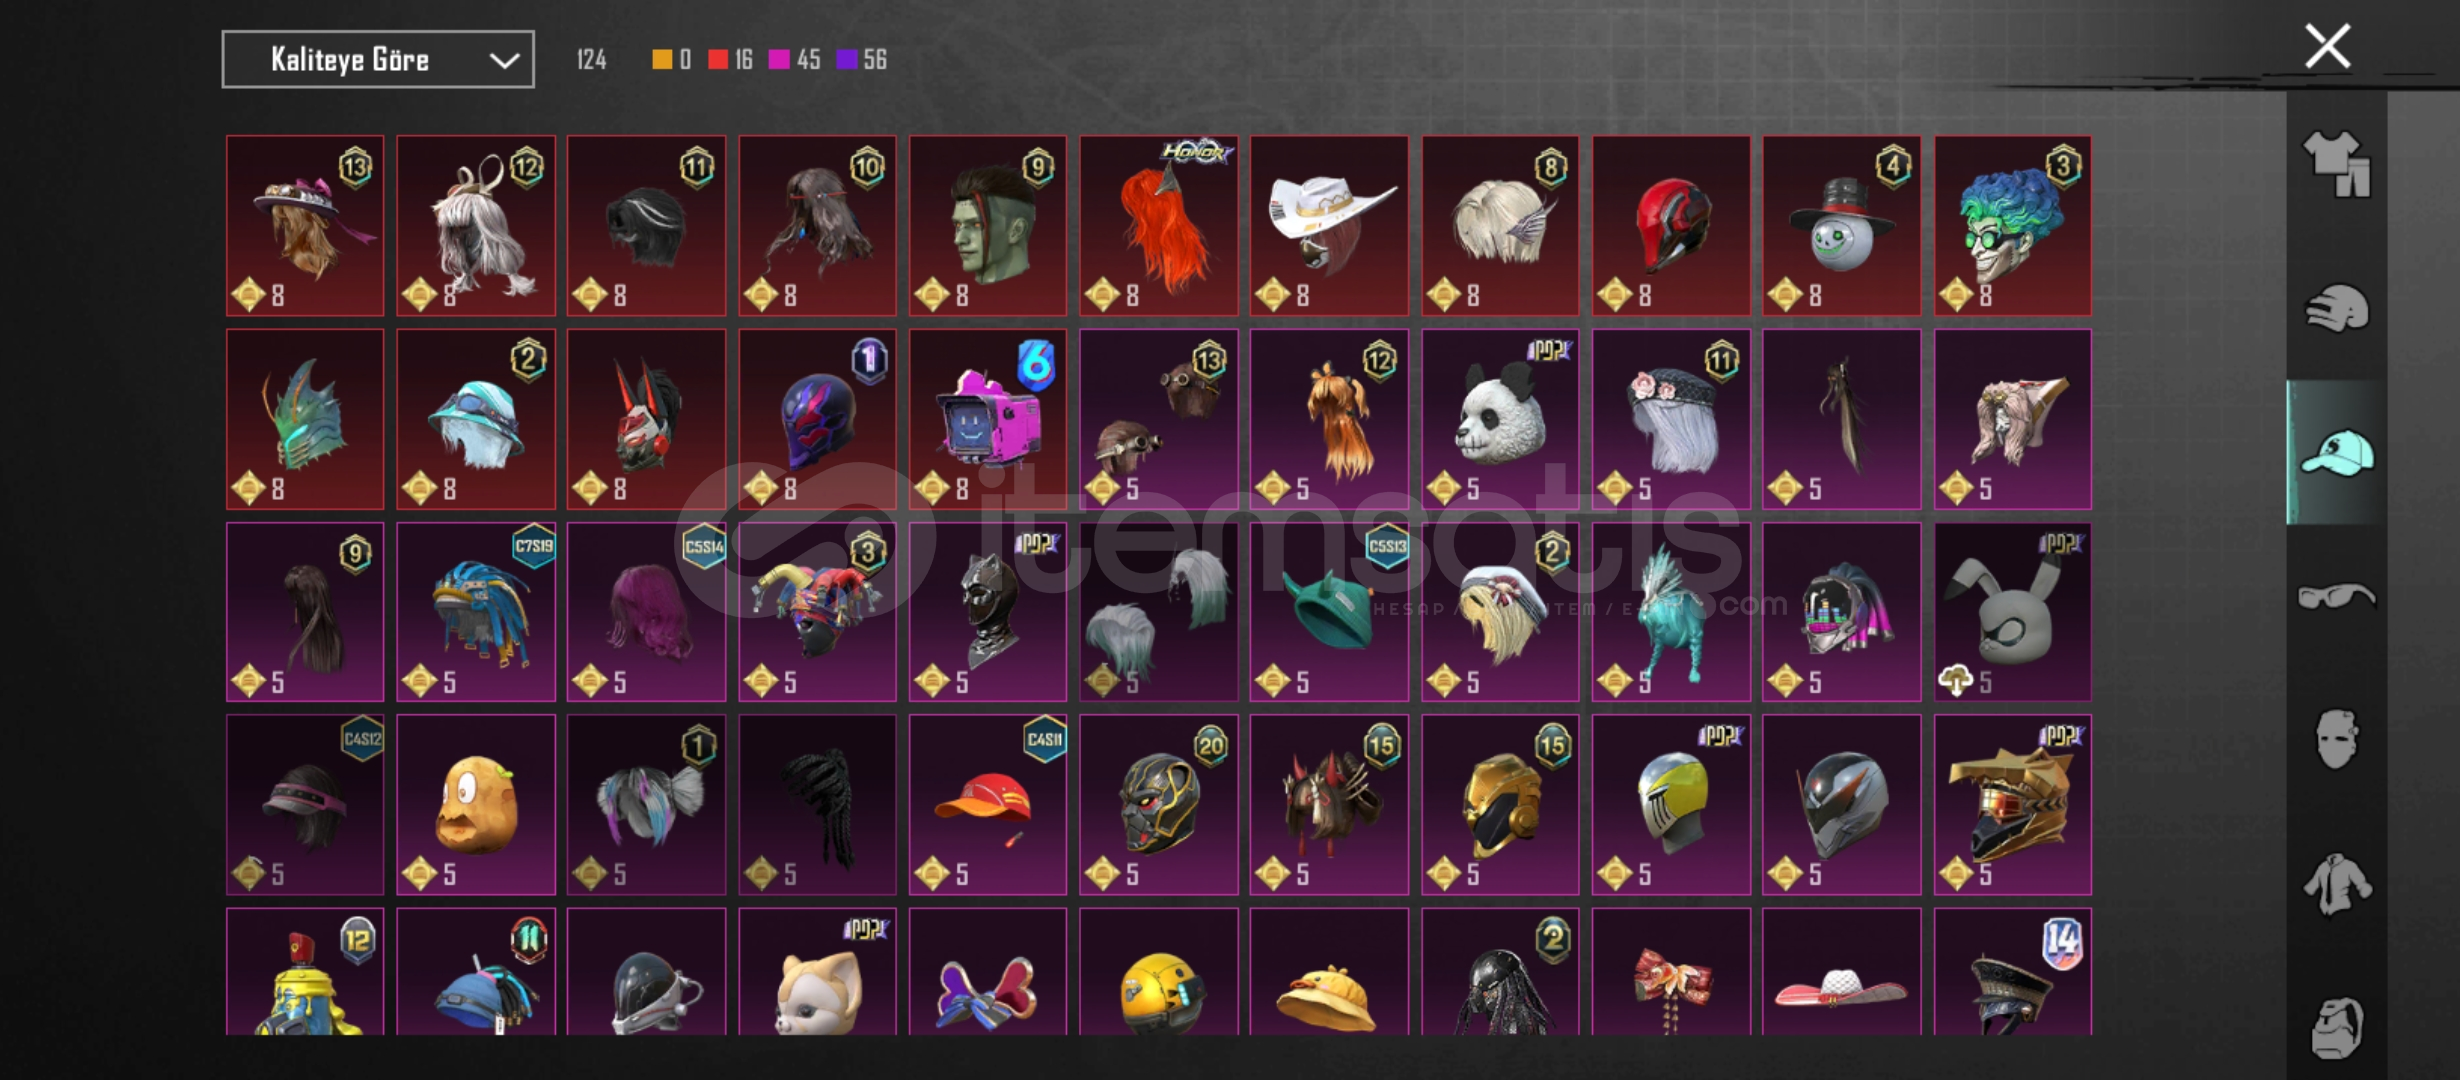Select the cap headgear category tab
2460x1080 pixels.
point(2337,453)
